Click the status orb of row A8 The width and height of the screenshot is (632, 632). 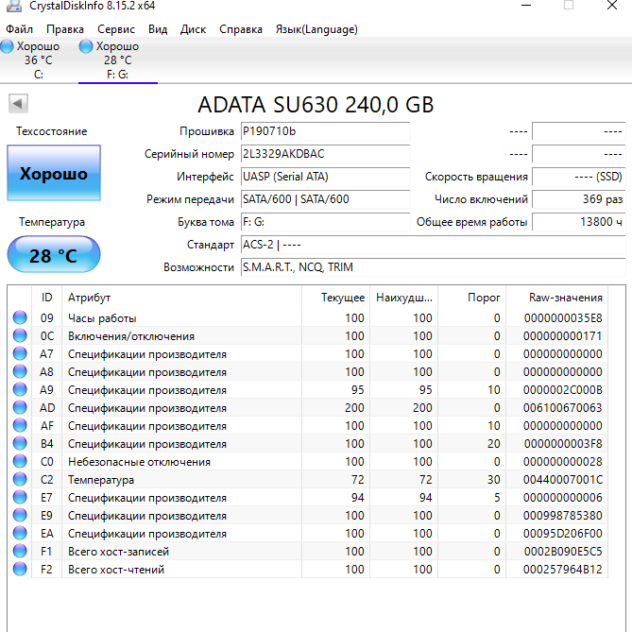[x=20, y=372]
